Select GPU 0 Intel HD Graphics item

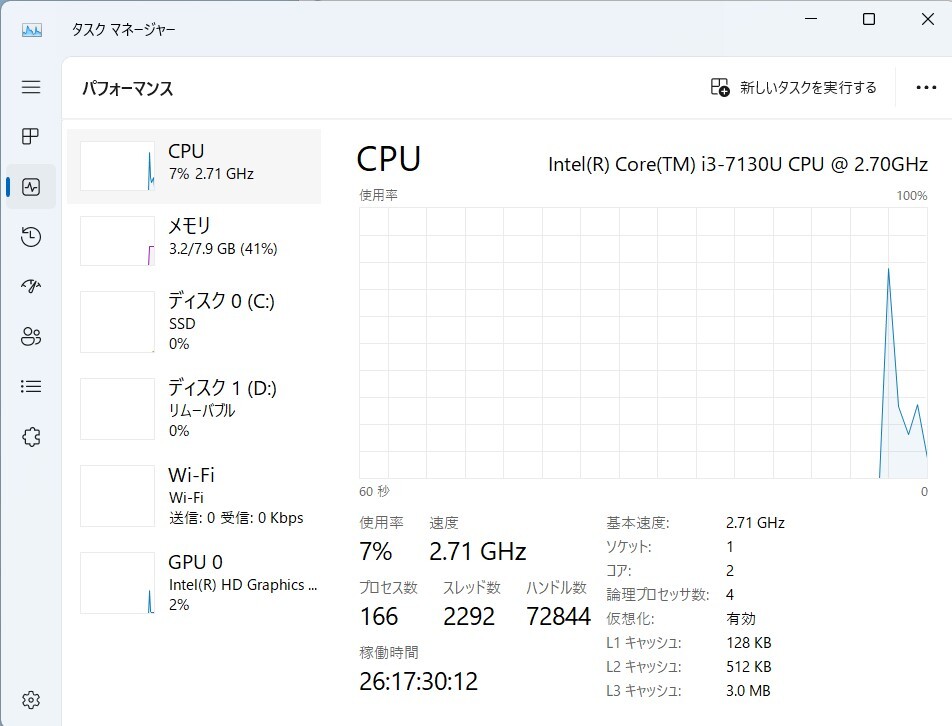194,583
